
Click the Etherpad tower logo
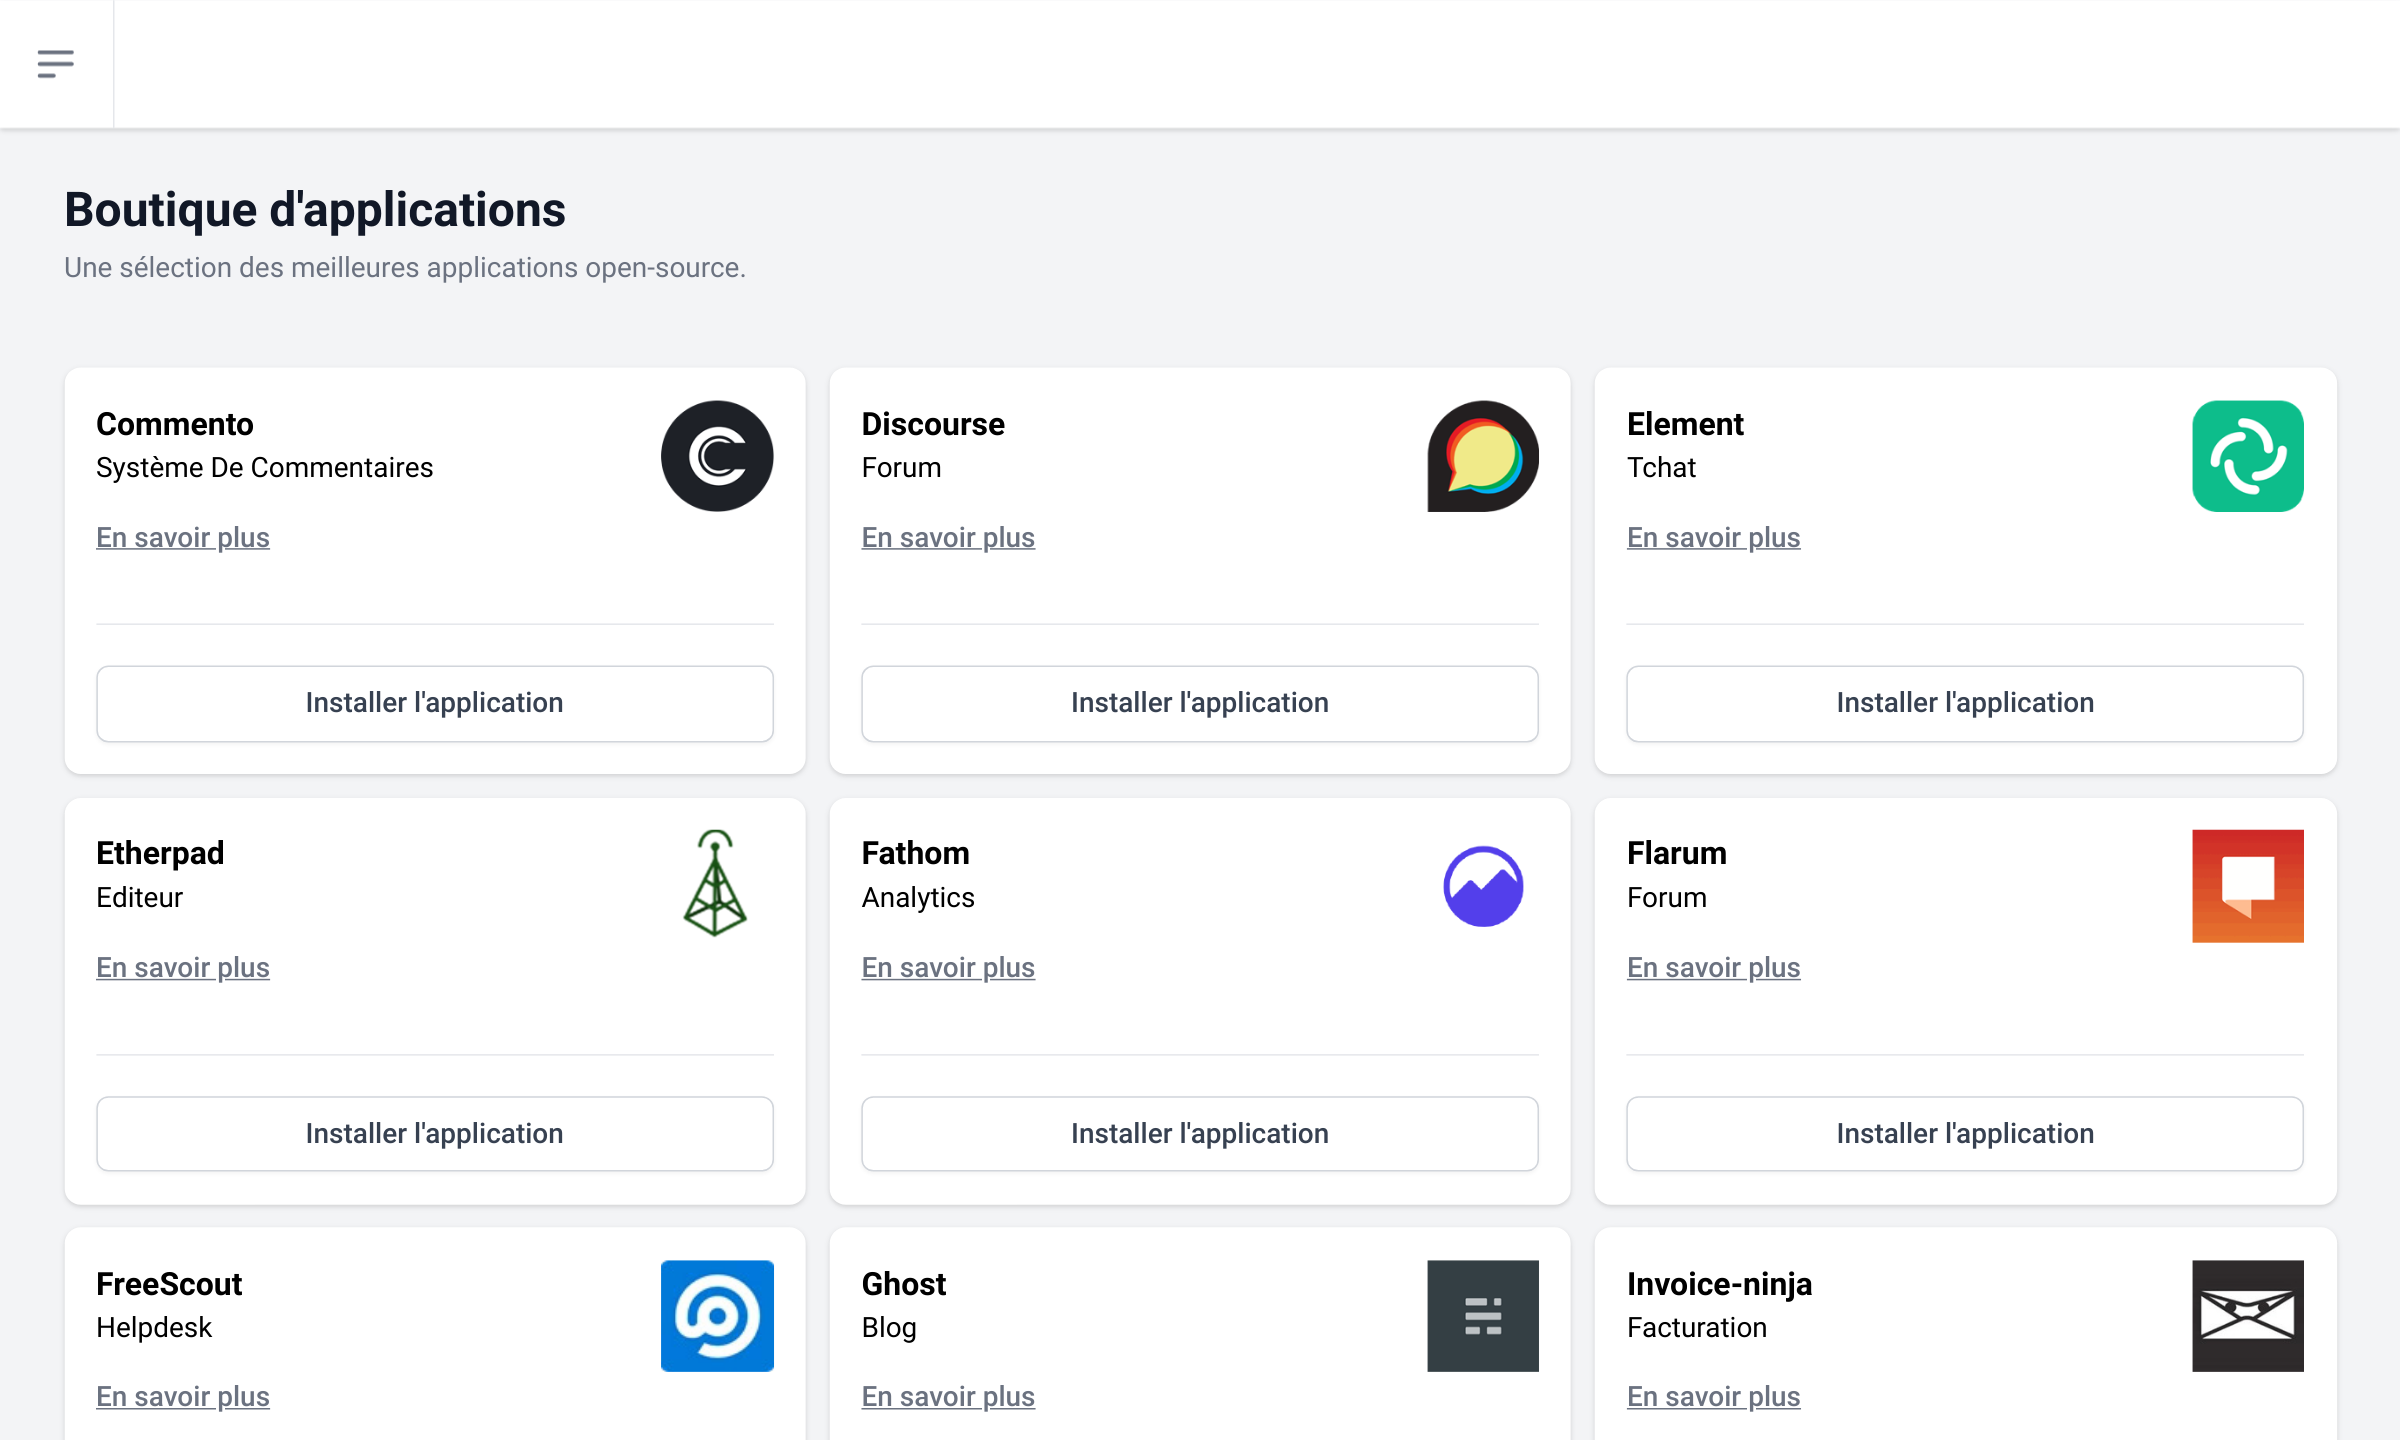(715, 884)
